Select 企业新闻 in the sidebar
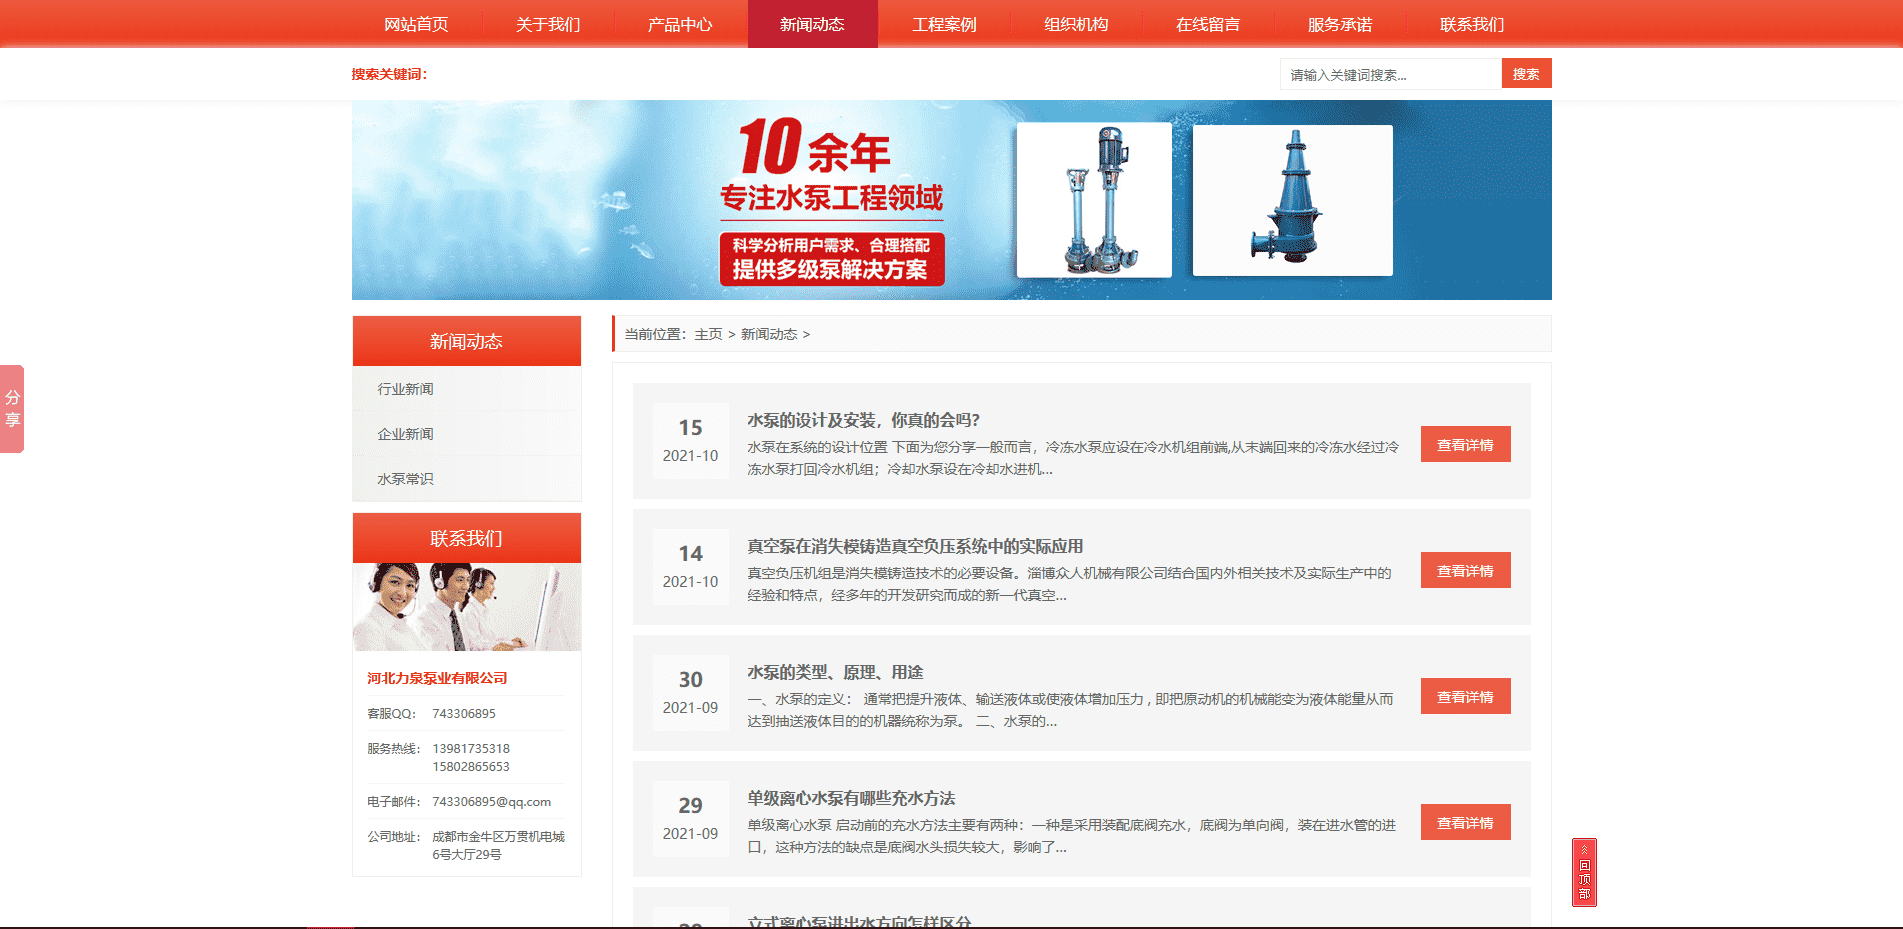Viewport: 1903px width, 929px height. click(x=405, y=434)
